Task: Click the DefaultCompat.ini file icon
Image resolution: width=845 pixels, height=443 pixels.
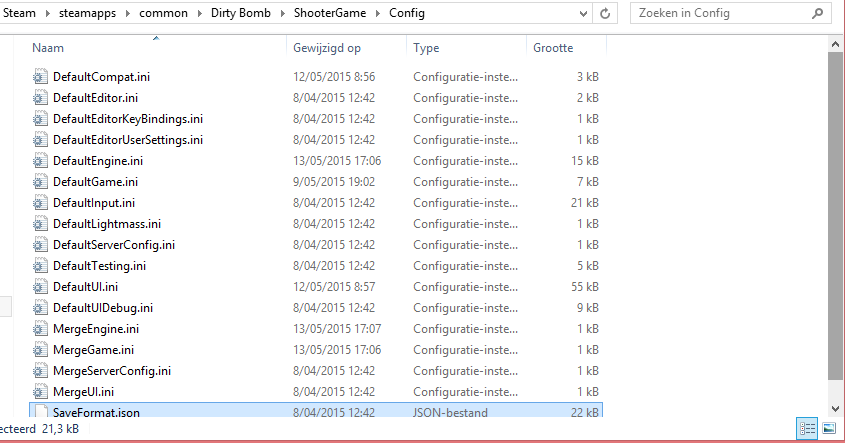Action: coord(40,77)
